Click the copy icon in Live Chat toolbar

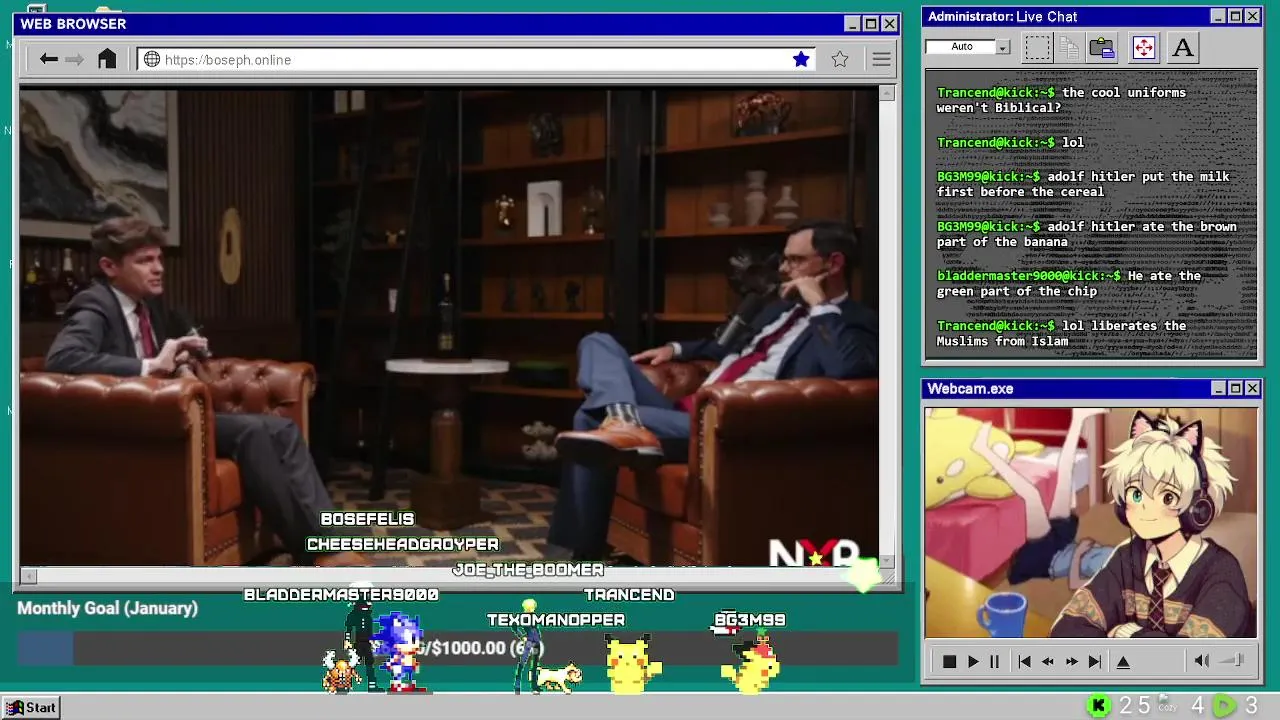coord(1069,47)
